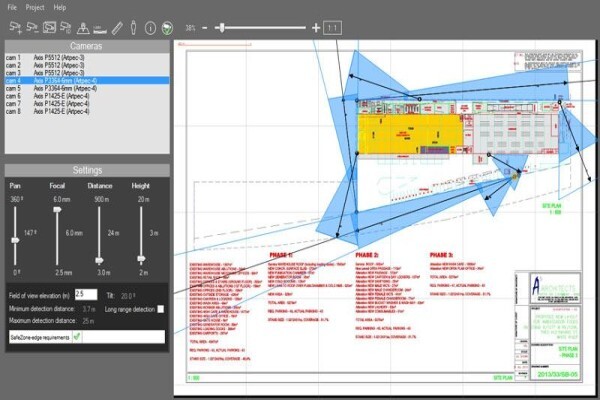Click the map placement pin icon

83,28
